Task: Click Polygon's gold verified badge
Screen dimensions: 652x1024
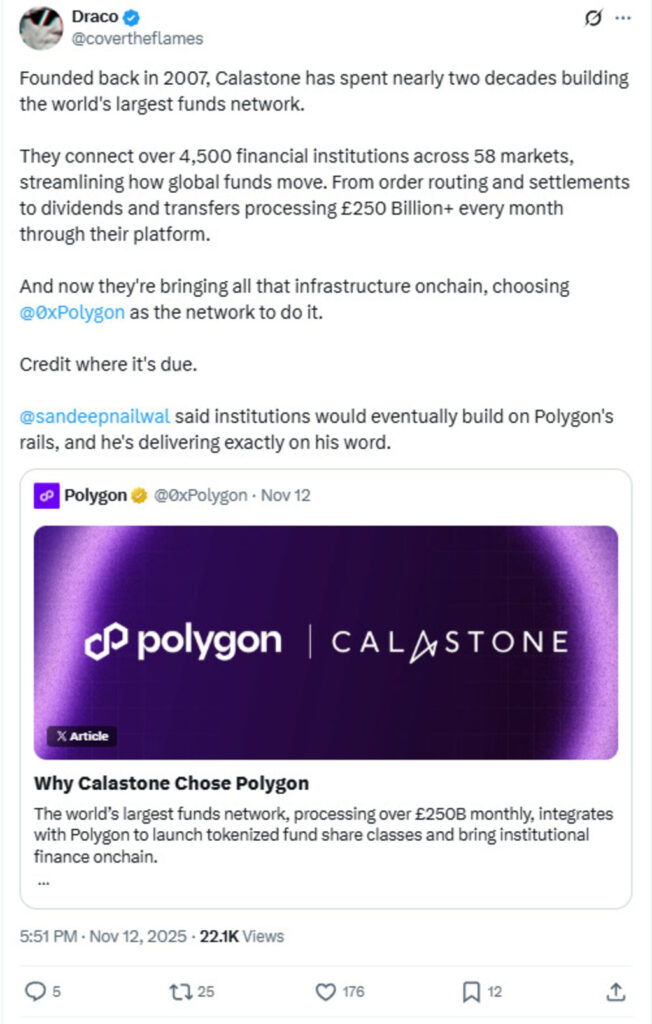Action: pyautogui.click(x=140, y=496)
